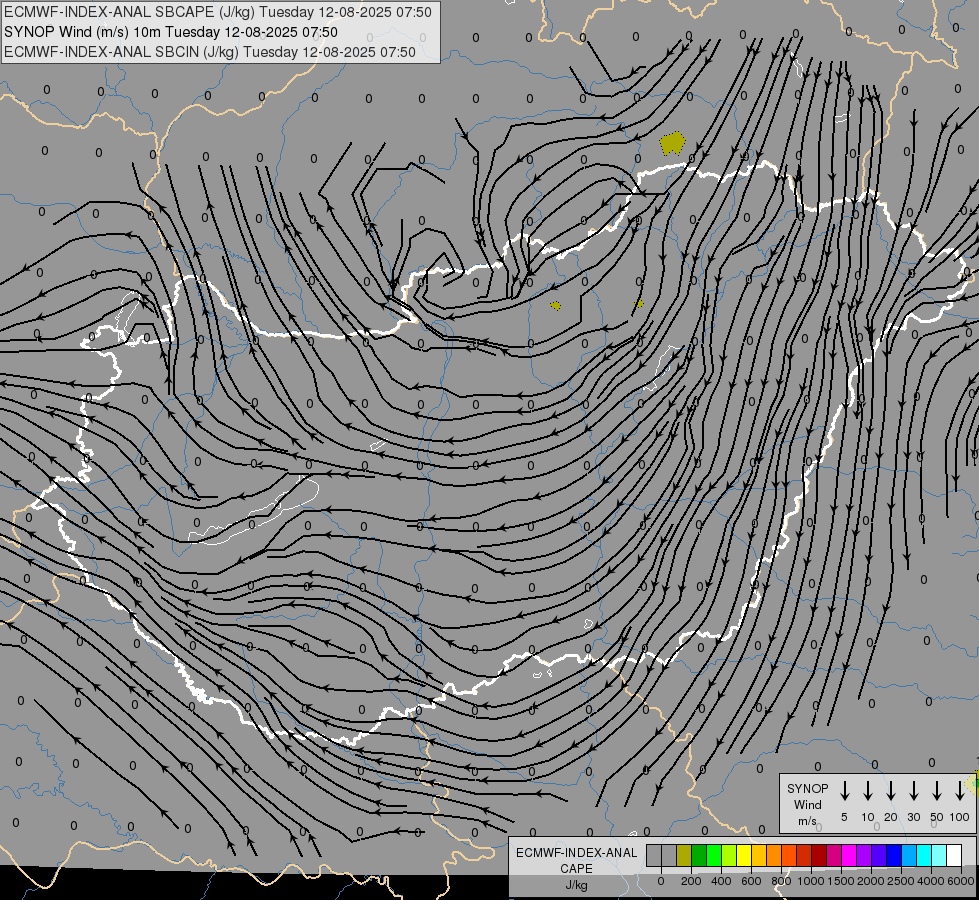The image size is (979, 900).
Task: Click the 2000 value on CAPE scale
Action: [871, 881]
